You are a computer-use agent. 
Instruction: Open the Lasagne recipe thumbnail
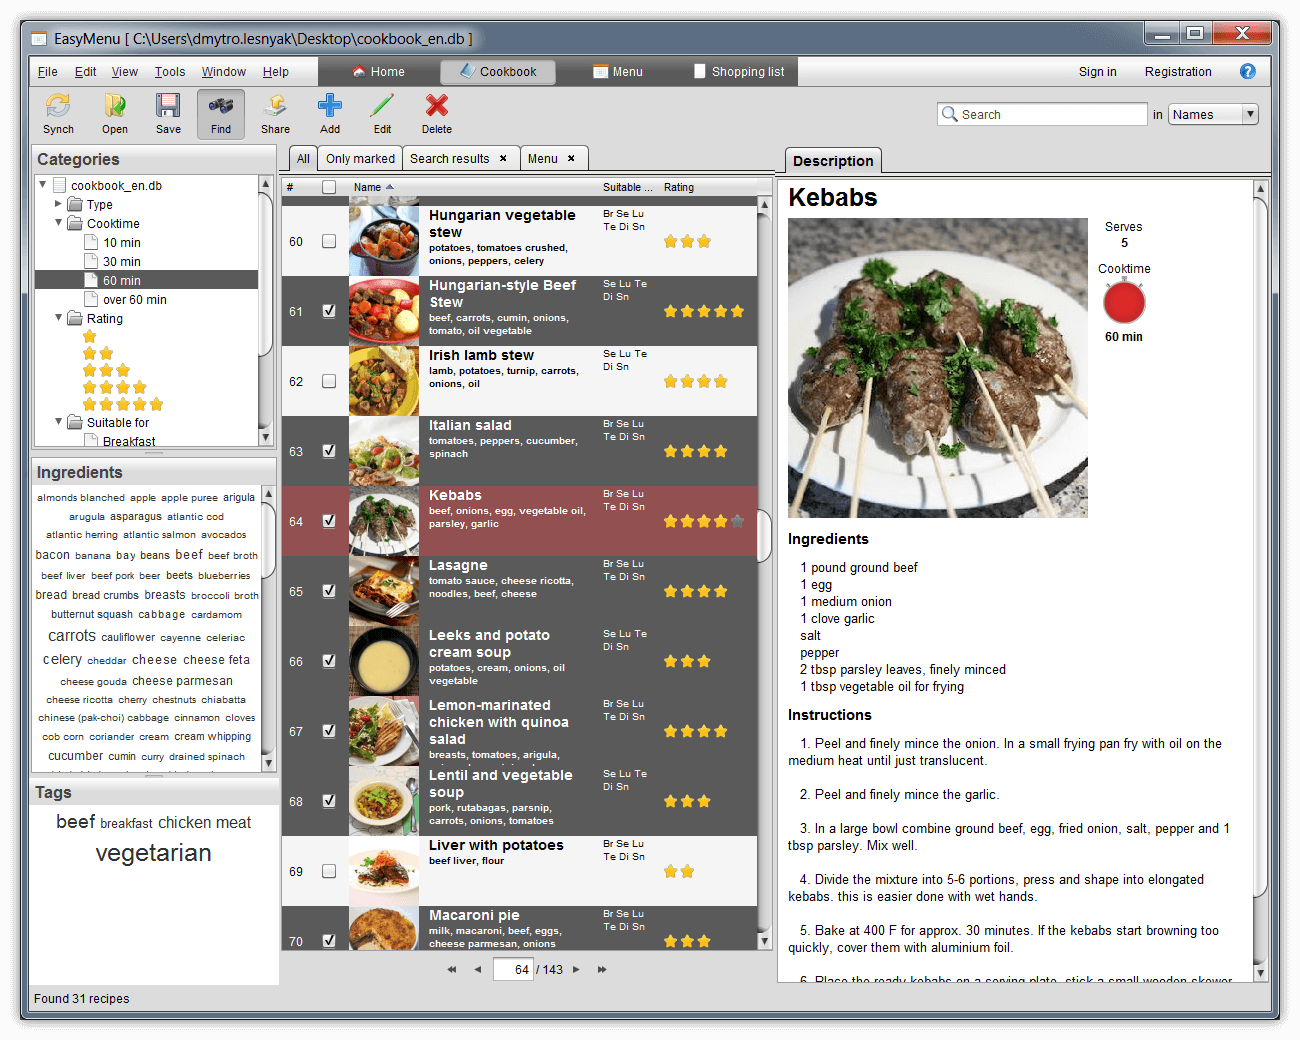pos(384,591)
